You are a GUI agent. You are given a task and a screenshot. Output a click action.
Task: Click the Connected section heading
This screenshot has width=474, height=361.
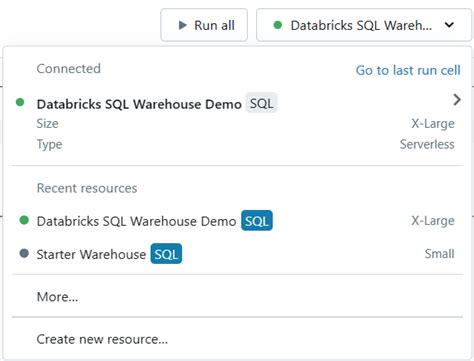click(x=69, y=69)
